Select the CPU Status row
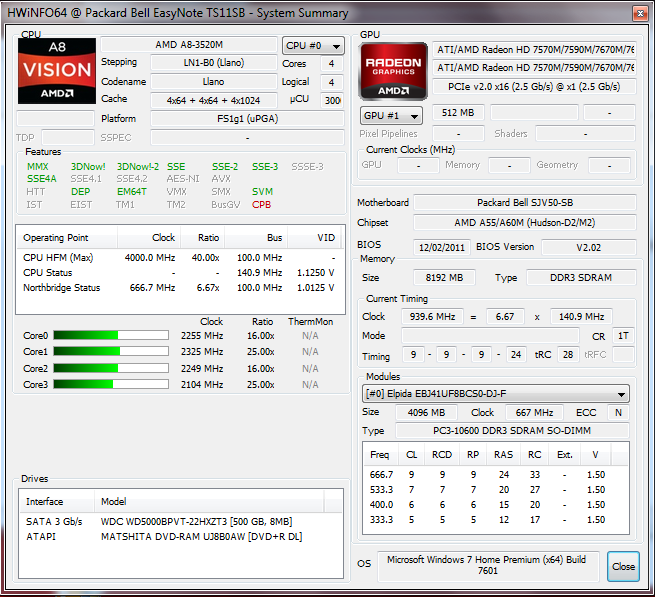 [180, 273]
